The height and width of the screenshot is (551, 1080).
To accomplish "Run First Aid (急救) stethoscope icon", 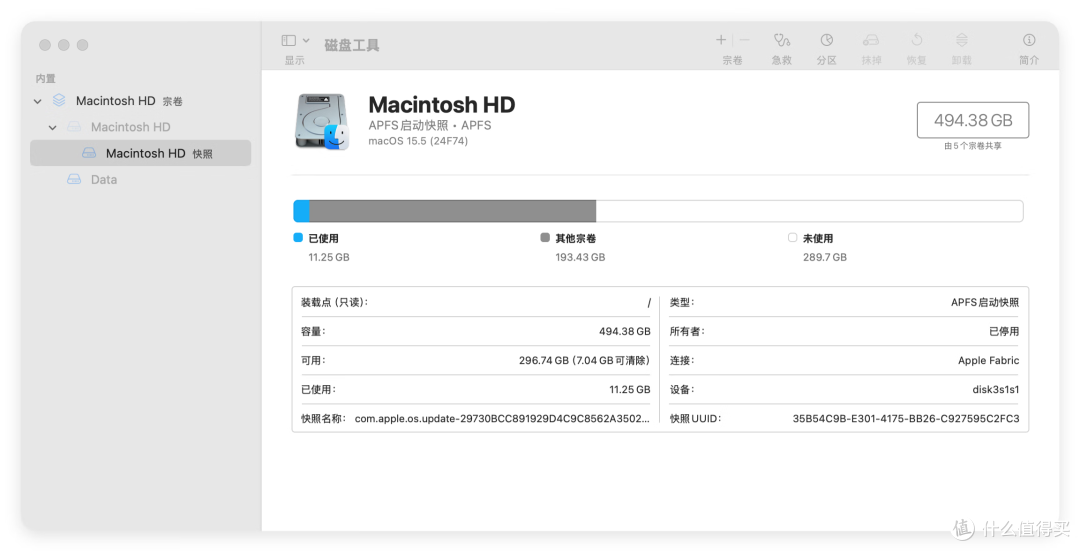I will tap(782, 40).
